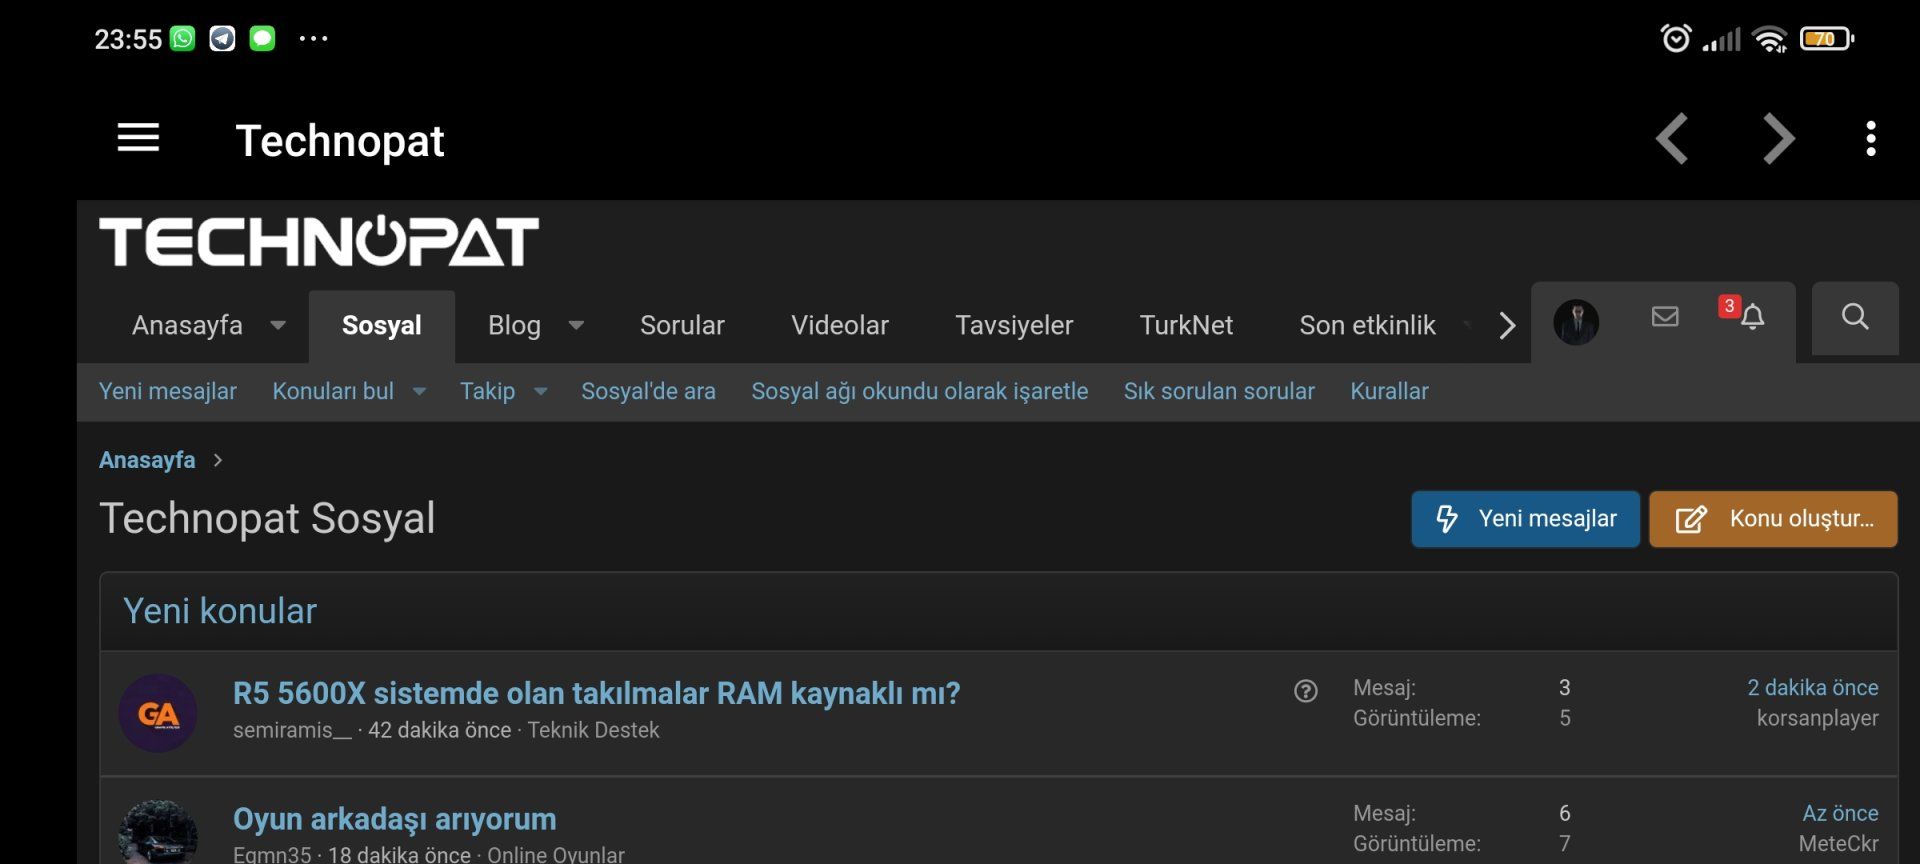Image resolution: width=1920 pixels, height=864 pixels.
Task: Open the Konuları bul link
Action: (x=333, y=391)
